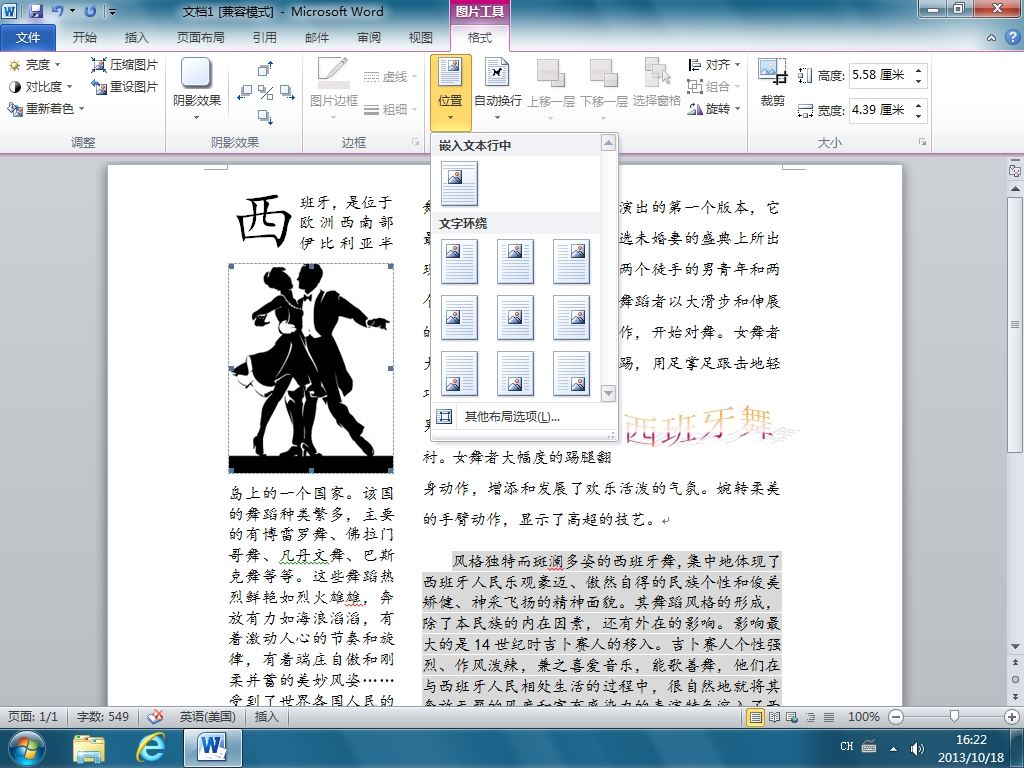1024x768 pixels.
Task: Decrease width with the spinner down arrow
Action: (919, 116)
